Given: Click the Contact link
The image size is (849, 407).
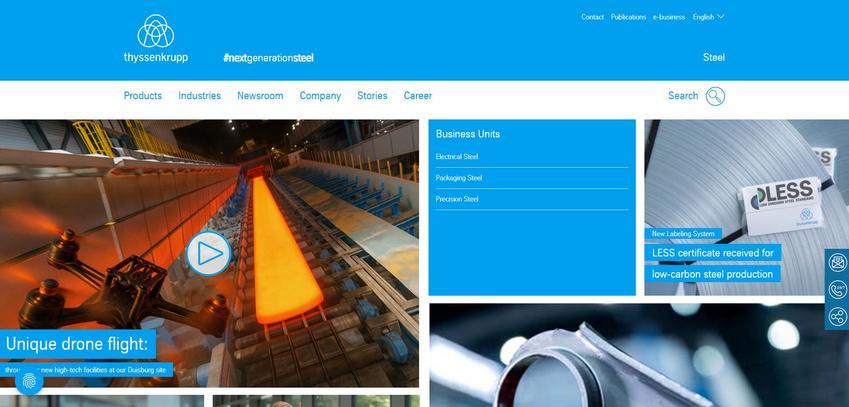Looking at the screenshot, I should [x=592, y=17].
